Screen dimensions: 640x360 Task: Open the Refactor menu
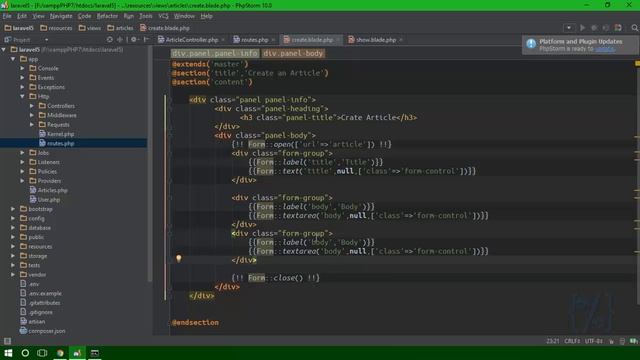click(x=107, y=16)
